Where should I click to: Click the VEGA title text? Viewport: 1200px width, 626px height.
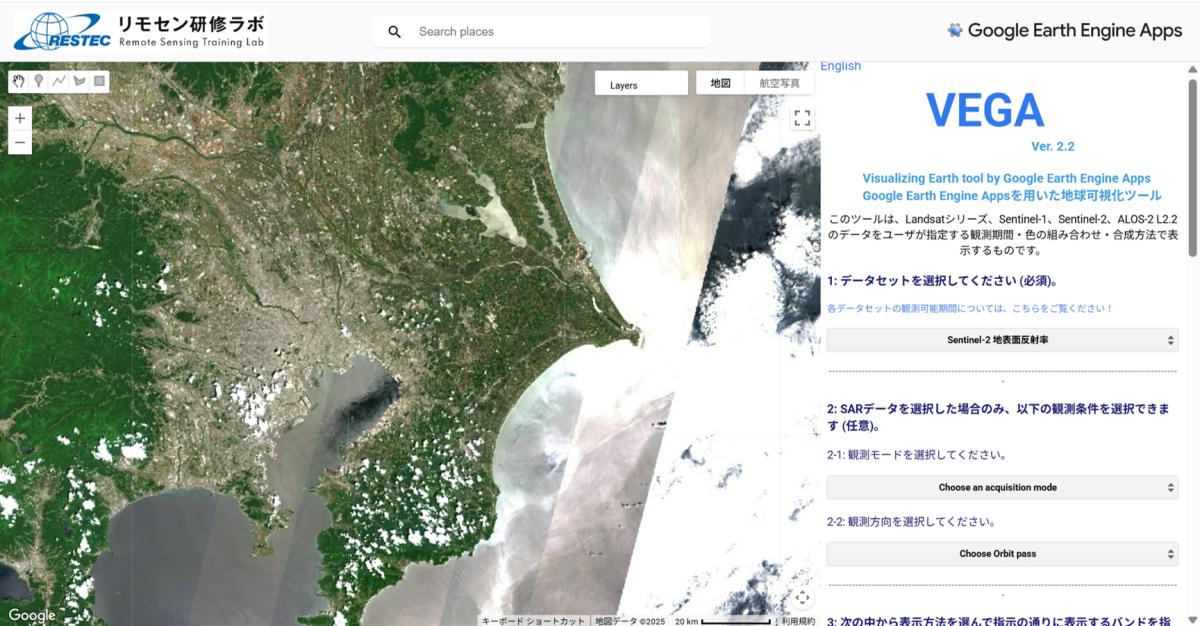[x=985, y=110]
